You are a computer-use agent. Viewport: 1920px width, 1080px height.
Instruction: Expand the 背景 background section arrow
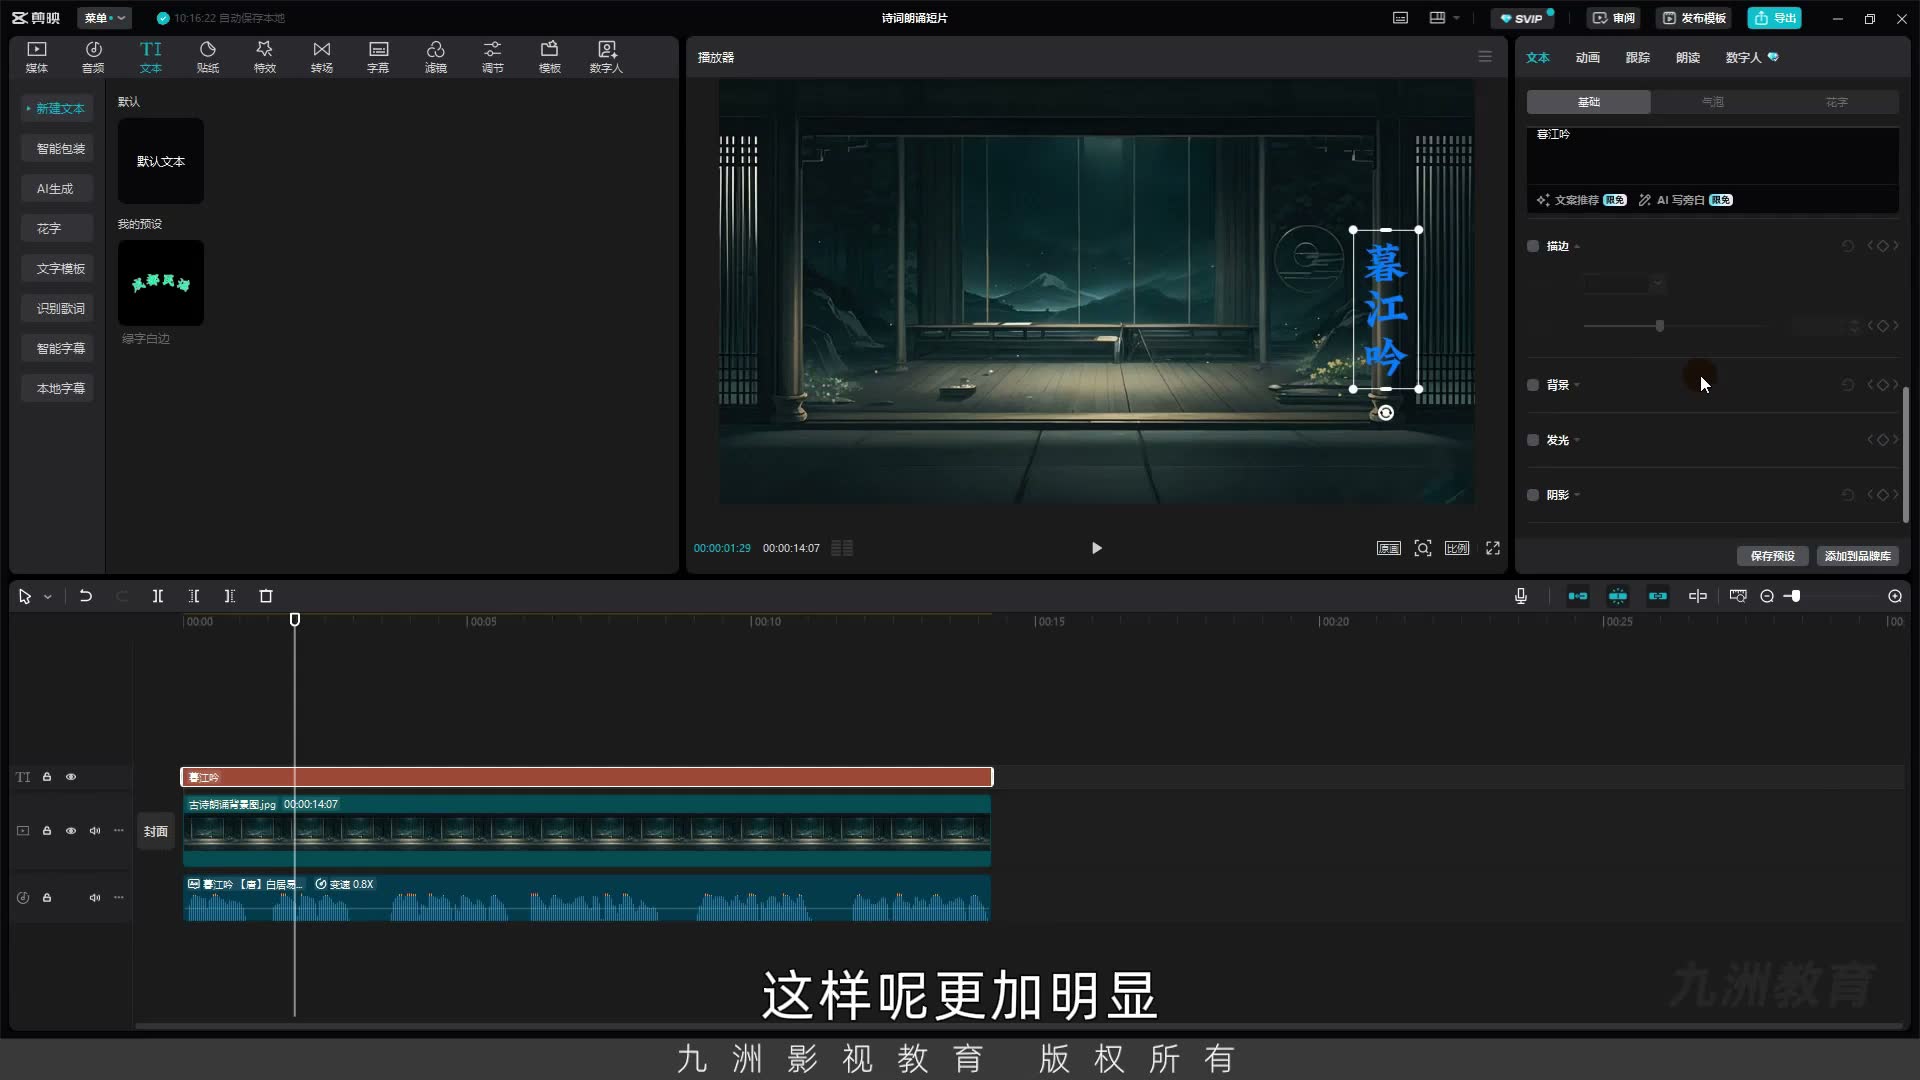[x=1577, y=386]
